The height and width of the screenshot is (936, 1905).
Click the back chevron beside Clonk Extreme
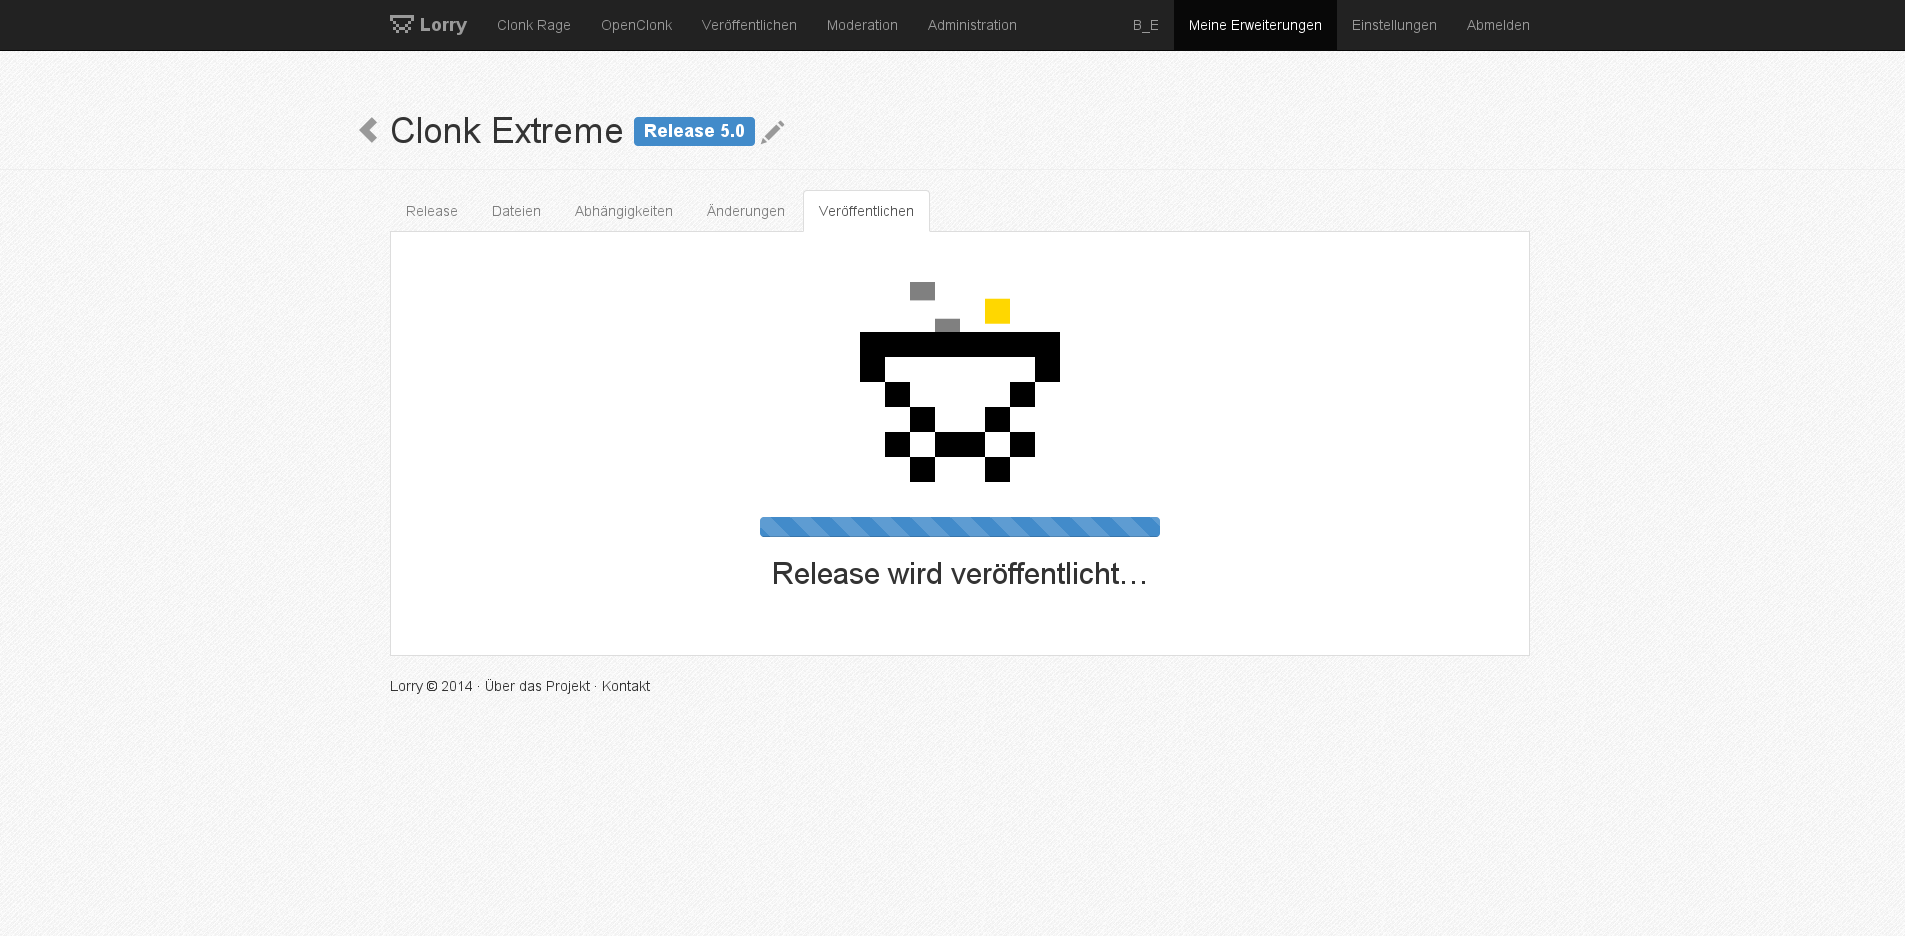pyautogui.click(x=368, y=130)
